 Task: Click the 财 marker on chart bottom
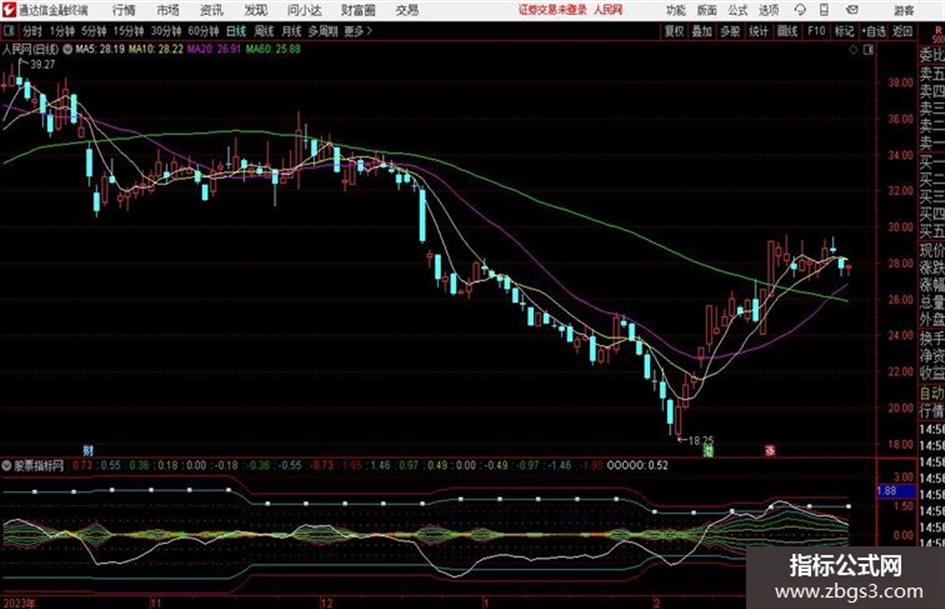[x=88, y=450]
